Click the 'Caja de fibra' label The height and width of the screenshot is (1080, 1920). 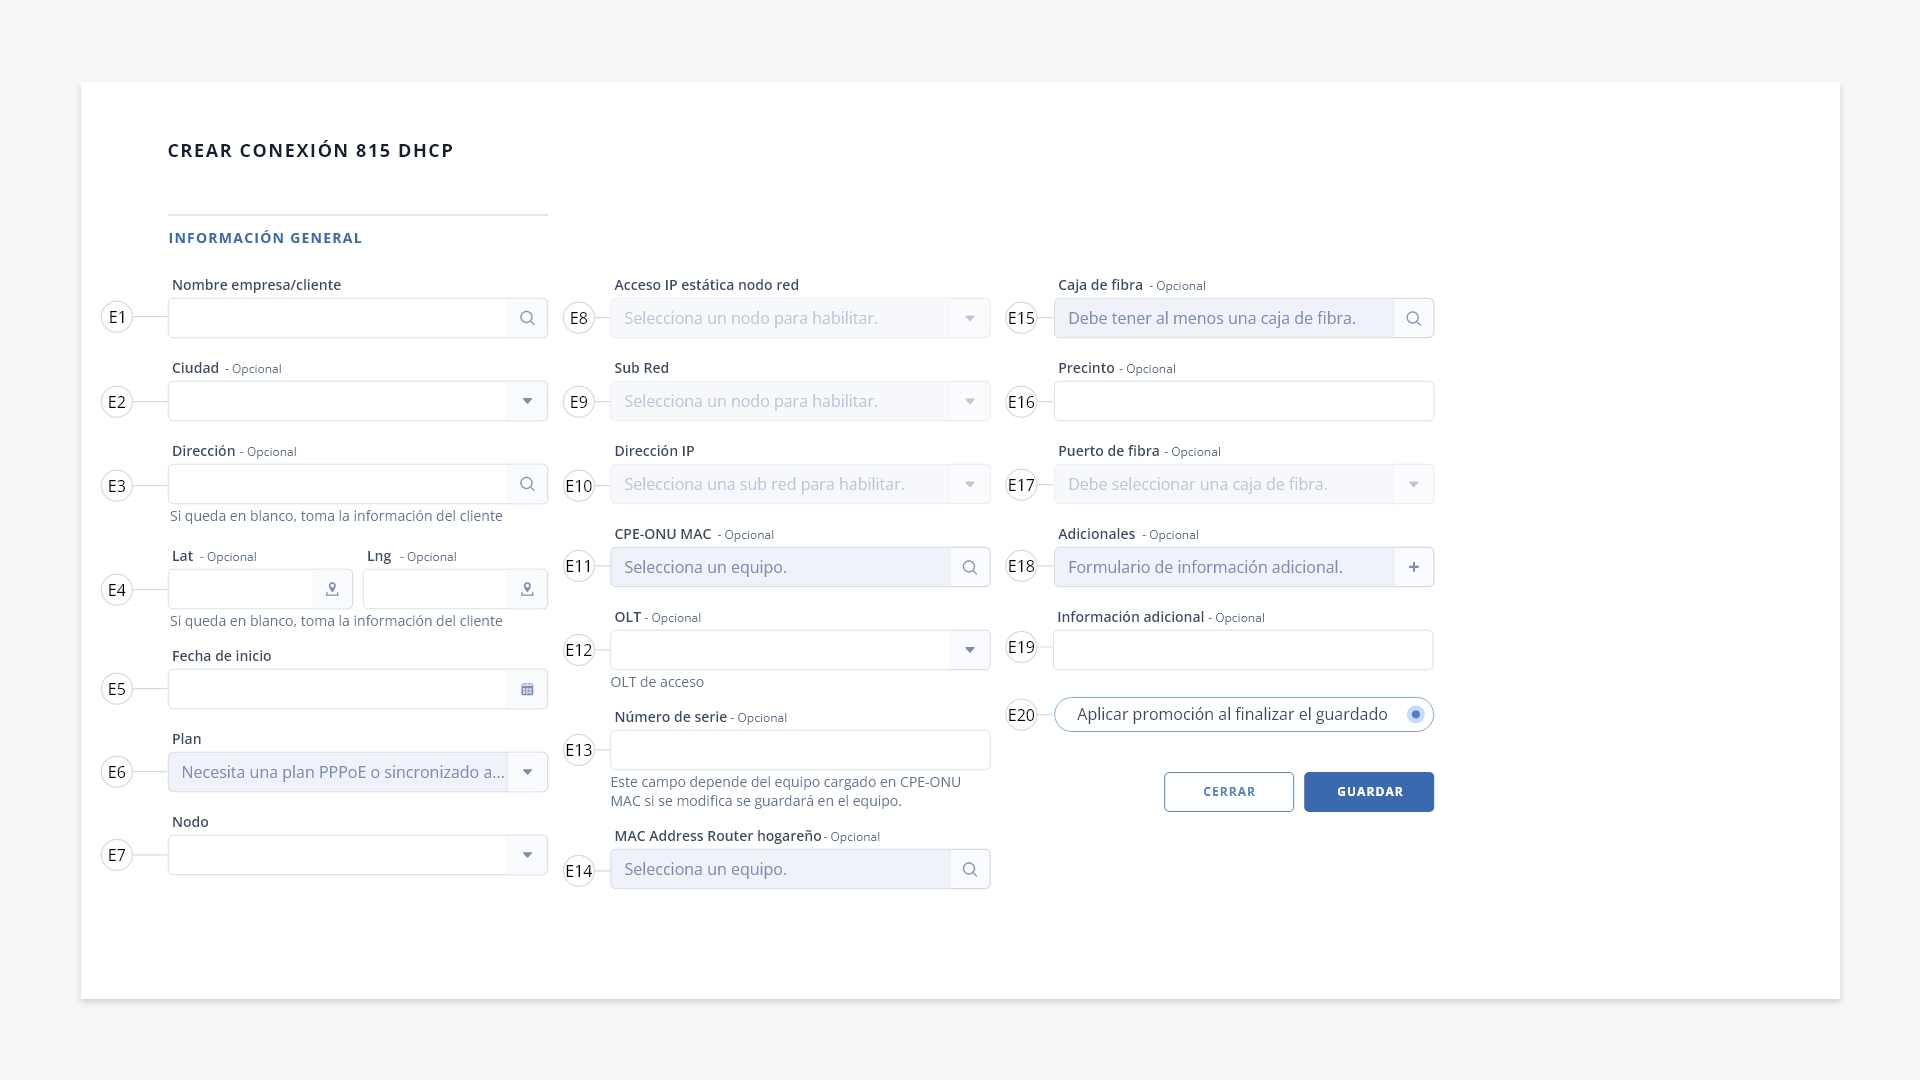coord(1100,285)
